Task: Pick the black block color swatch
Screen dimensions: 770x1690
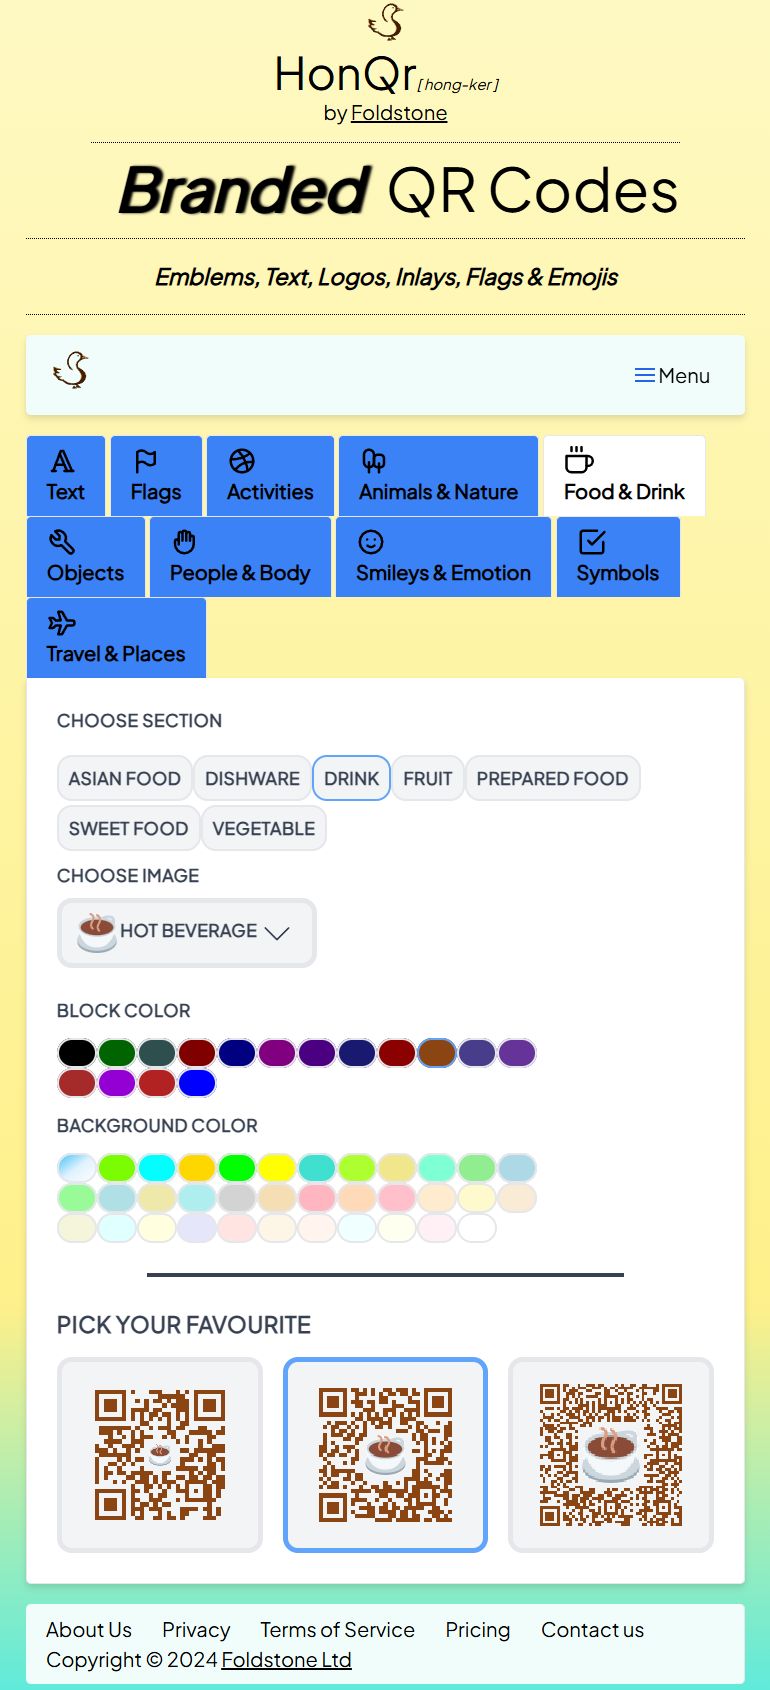Action: coord(77,1052)
